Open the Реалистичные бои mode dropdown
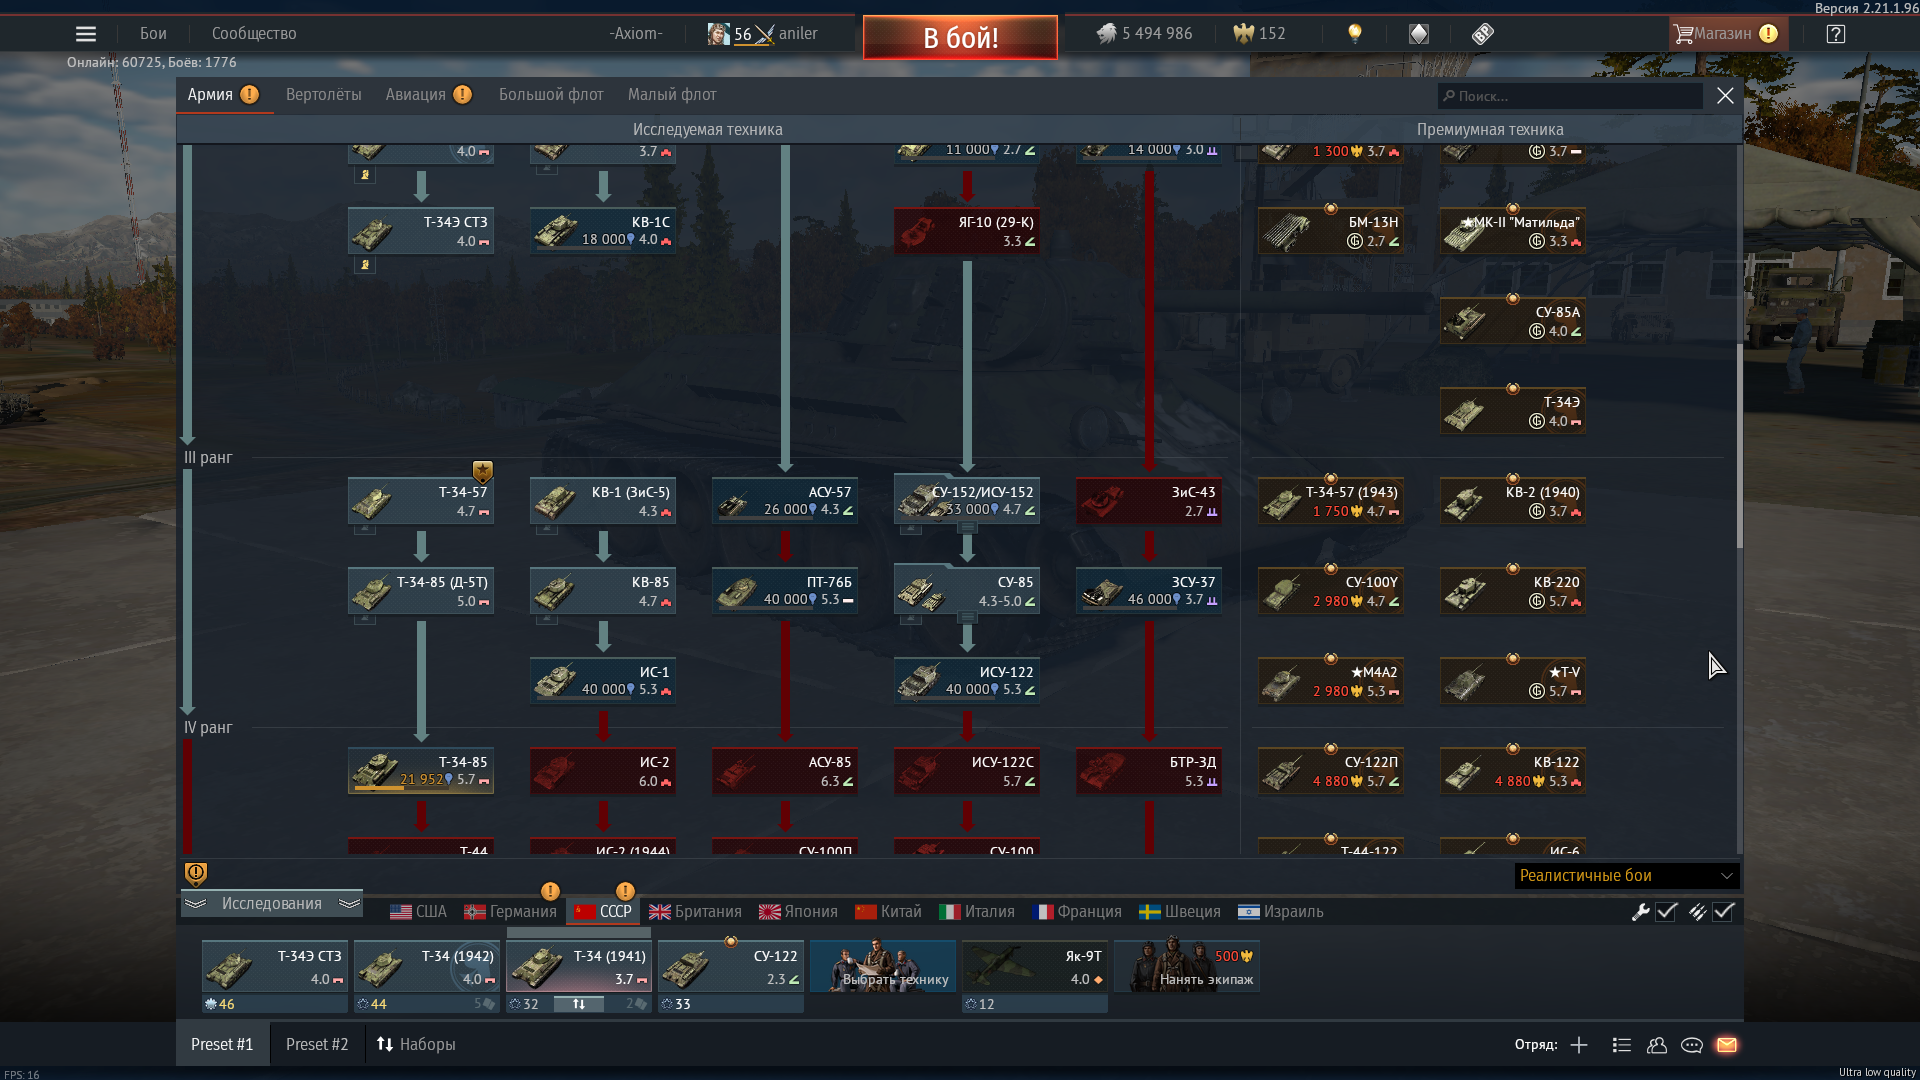Viewport: 1920px width, 1080px height. pos(1627,876)
